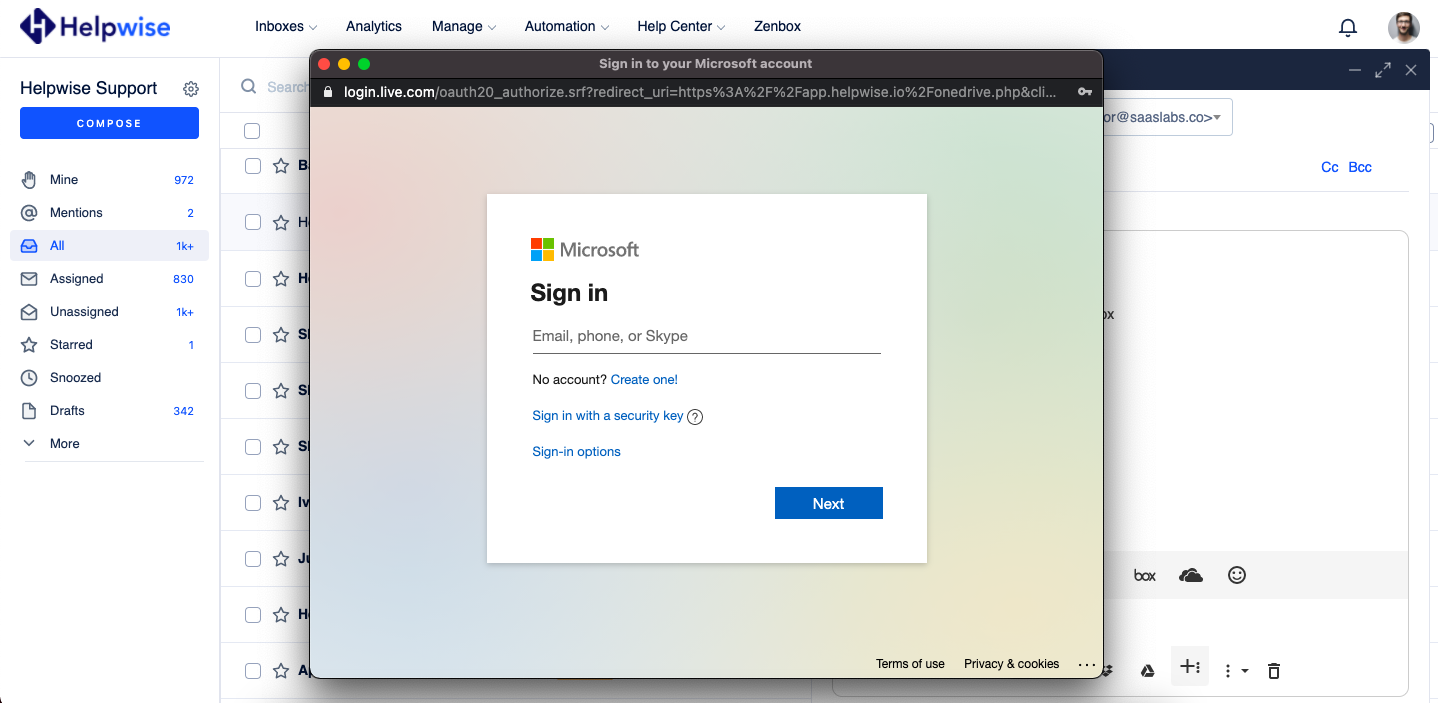
Task: Discard the draft using the trash icon
Action: point(1273,670)
